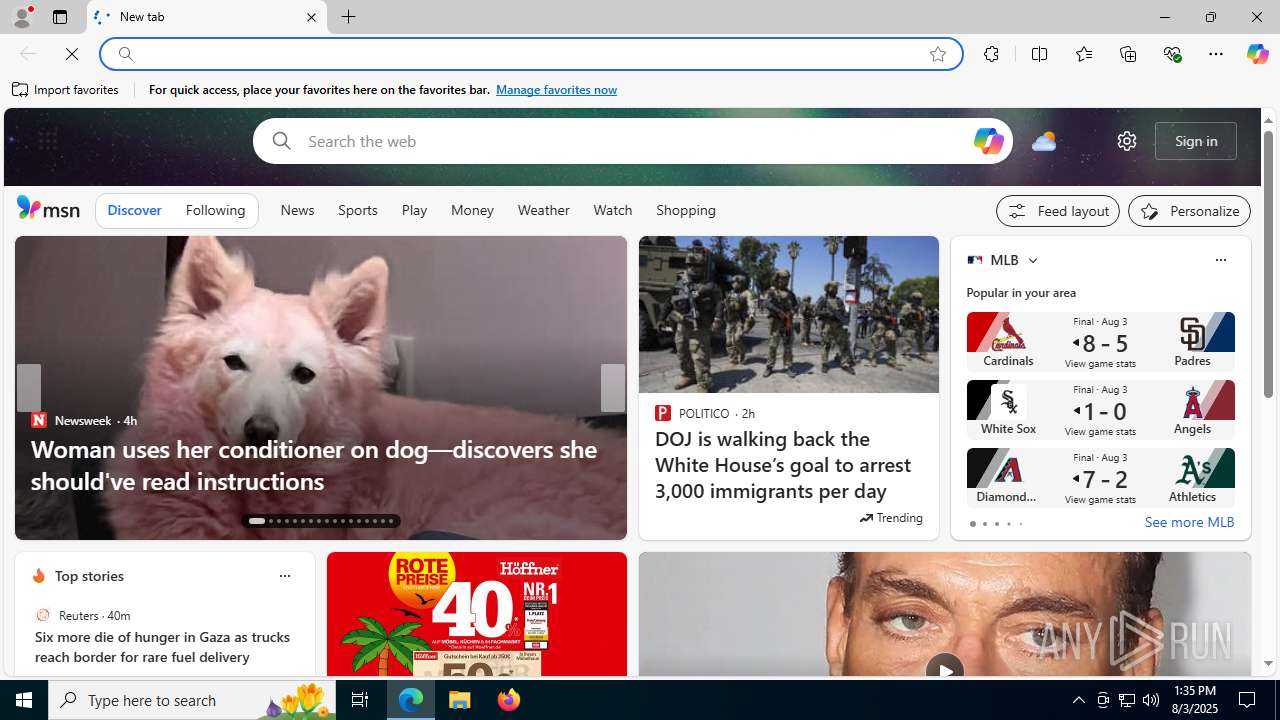Open the browser profile icon
This screenshot has height=720, width=1280.
tap(22, 17)
